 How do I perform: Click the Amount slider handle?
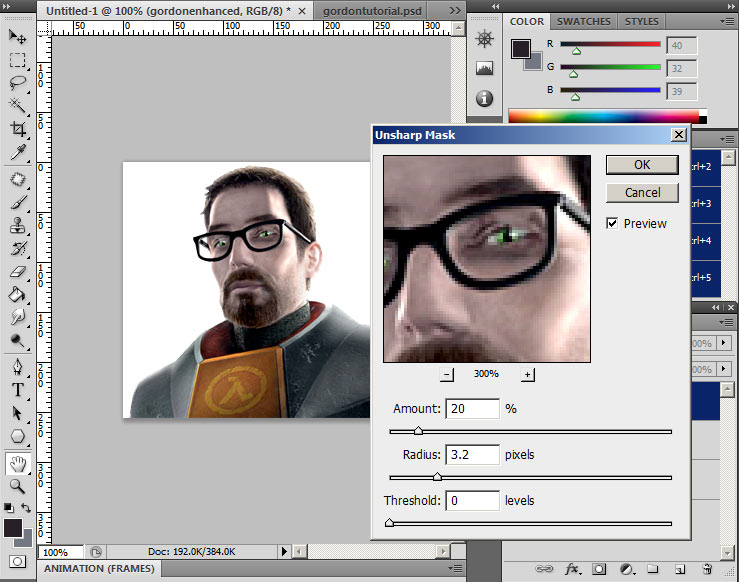(418, 431)
